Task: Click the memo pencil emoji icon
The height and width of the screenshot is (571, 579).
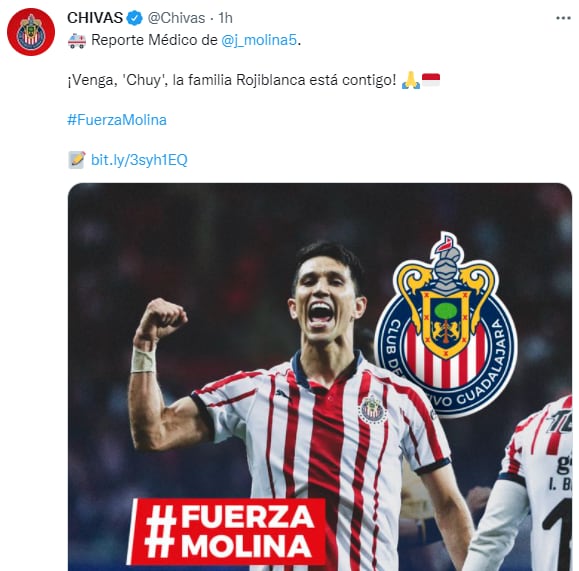Action: [x=77, y=160]
